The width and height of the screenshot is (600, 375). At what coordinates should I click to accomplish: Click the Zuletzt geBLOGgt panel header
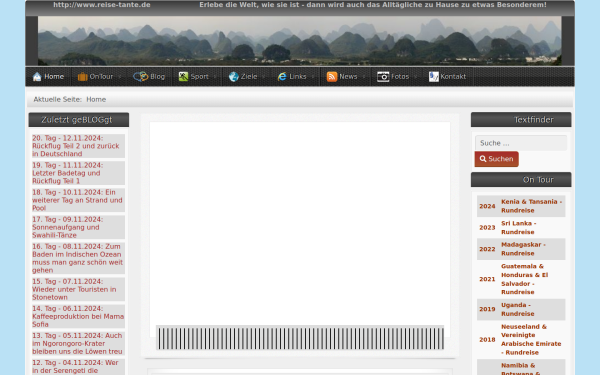tap(78, 120)
